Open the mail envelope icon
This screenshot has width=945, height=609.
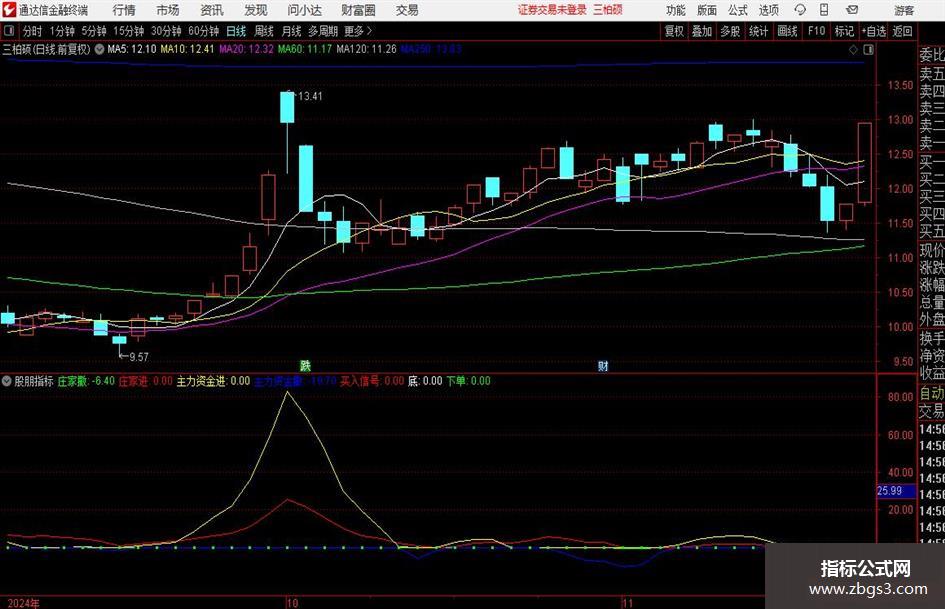coord(852,10)
